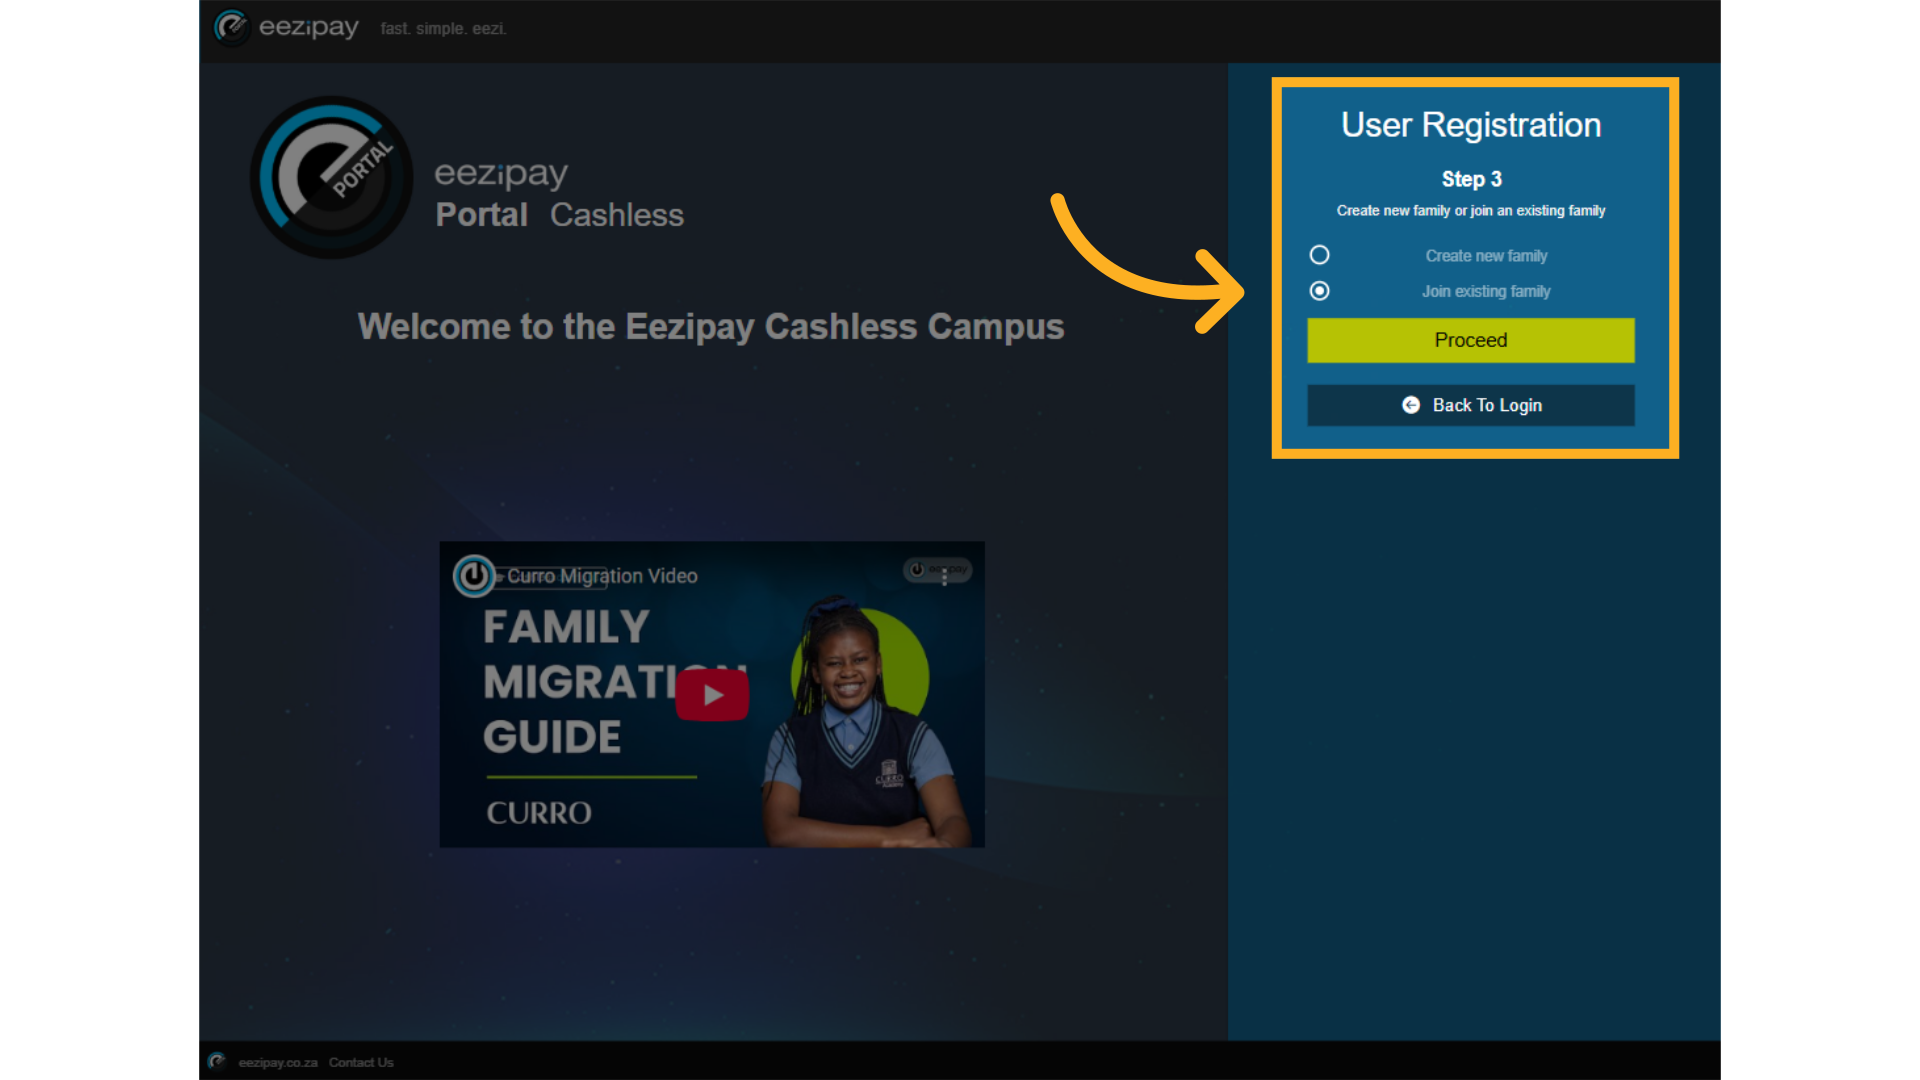Click the 'Step 3' heading text
The height and width of the screenshot is (1080, 1920).
pyautogui.click(x=1471, y=179)
